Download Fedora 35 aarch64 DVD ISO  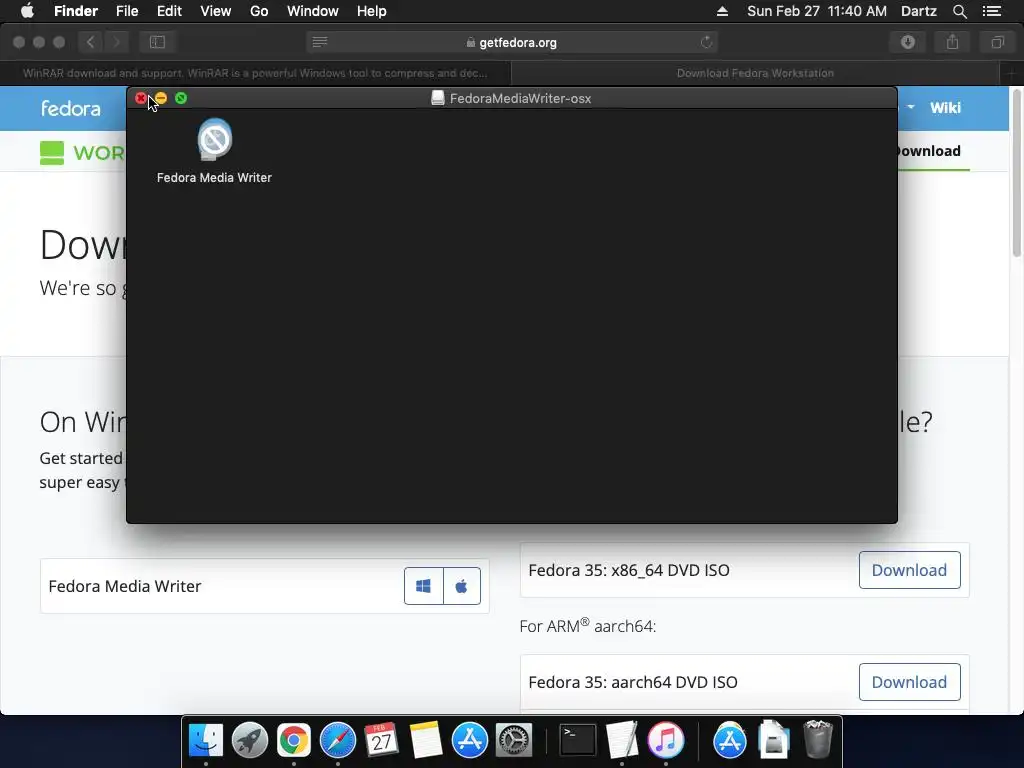(x=909, y=682)
